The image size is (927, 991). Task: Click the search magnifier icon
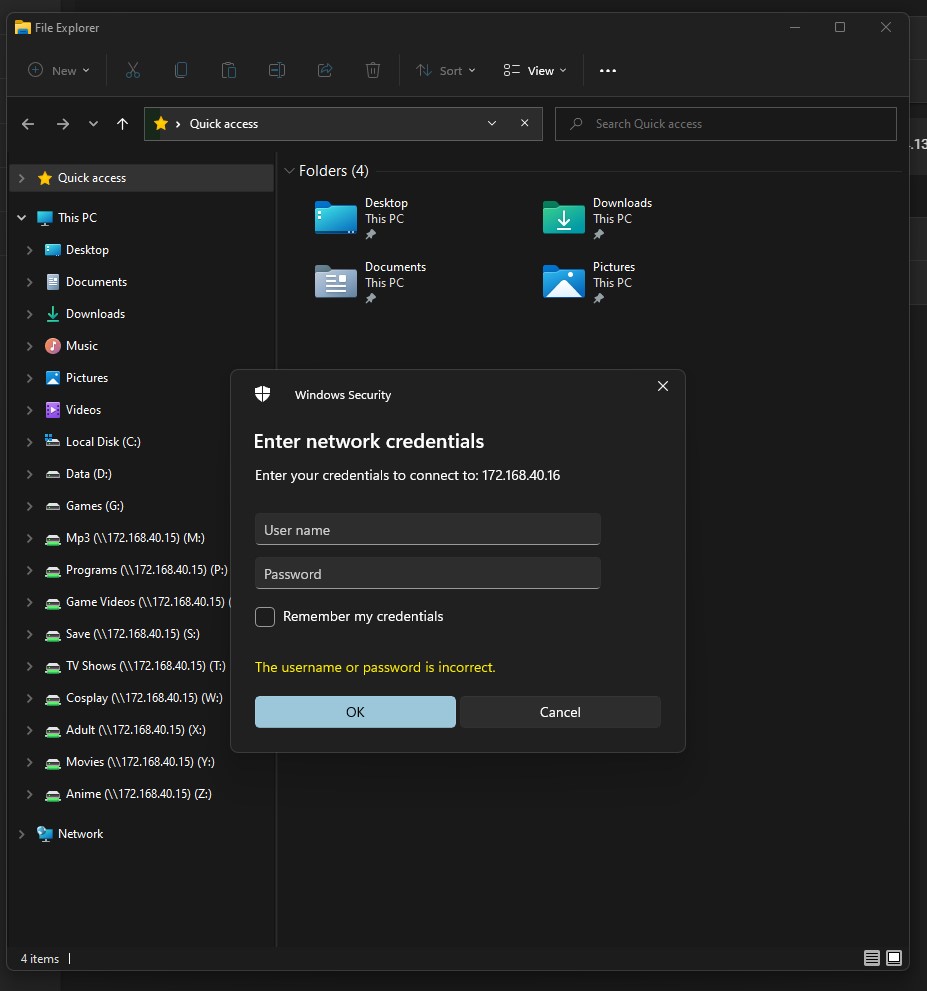click(576, 124)
